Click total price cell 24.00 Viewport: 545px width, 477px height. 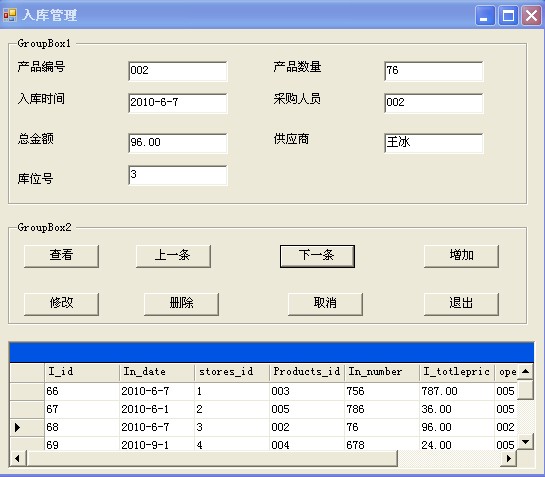457,444
